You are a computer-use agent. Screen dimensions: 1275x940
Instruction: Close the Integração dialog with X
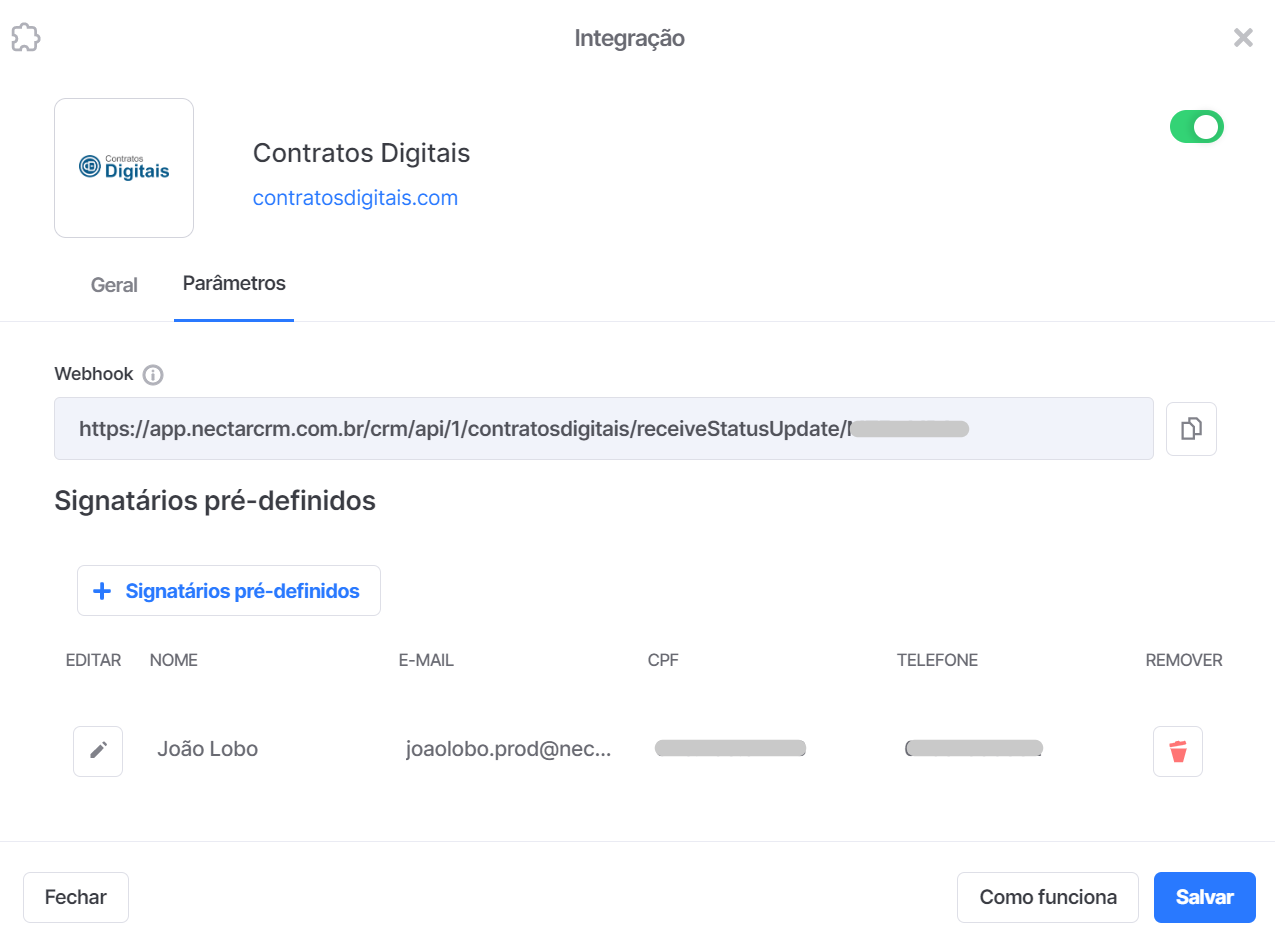(1243, 38)
